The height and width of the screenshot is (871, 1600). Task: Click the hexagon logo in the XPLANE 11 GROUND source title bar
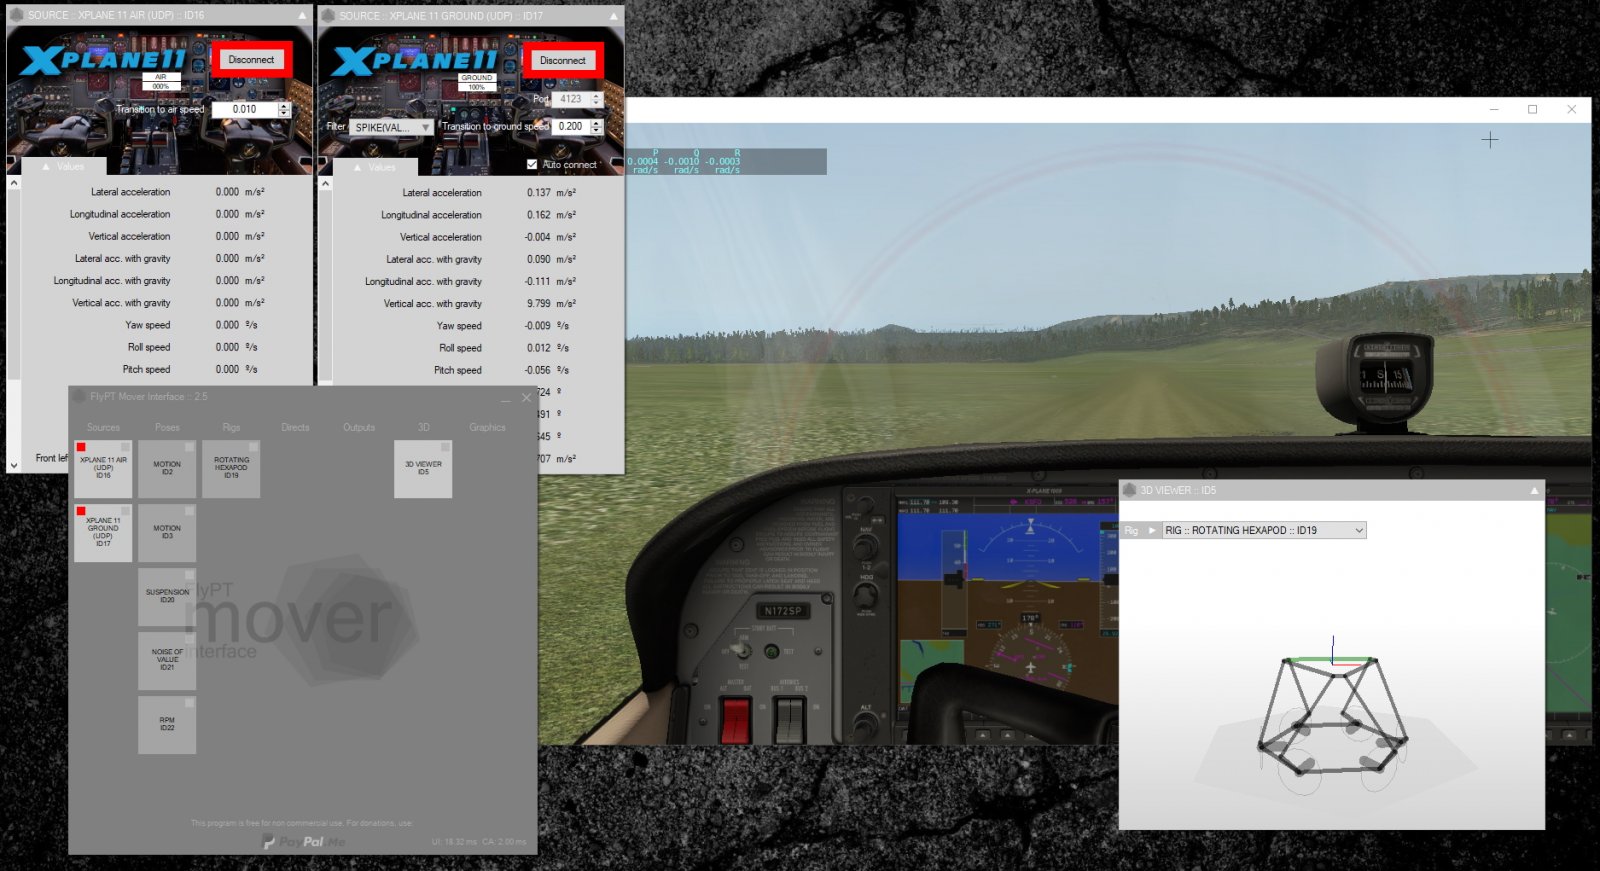tap(327, 16)
